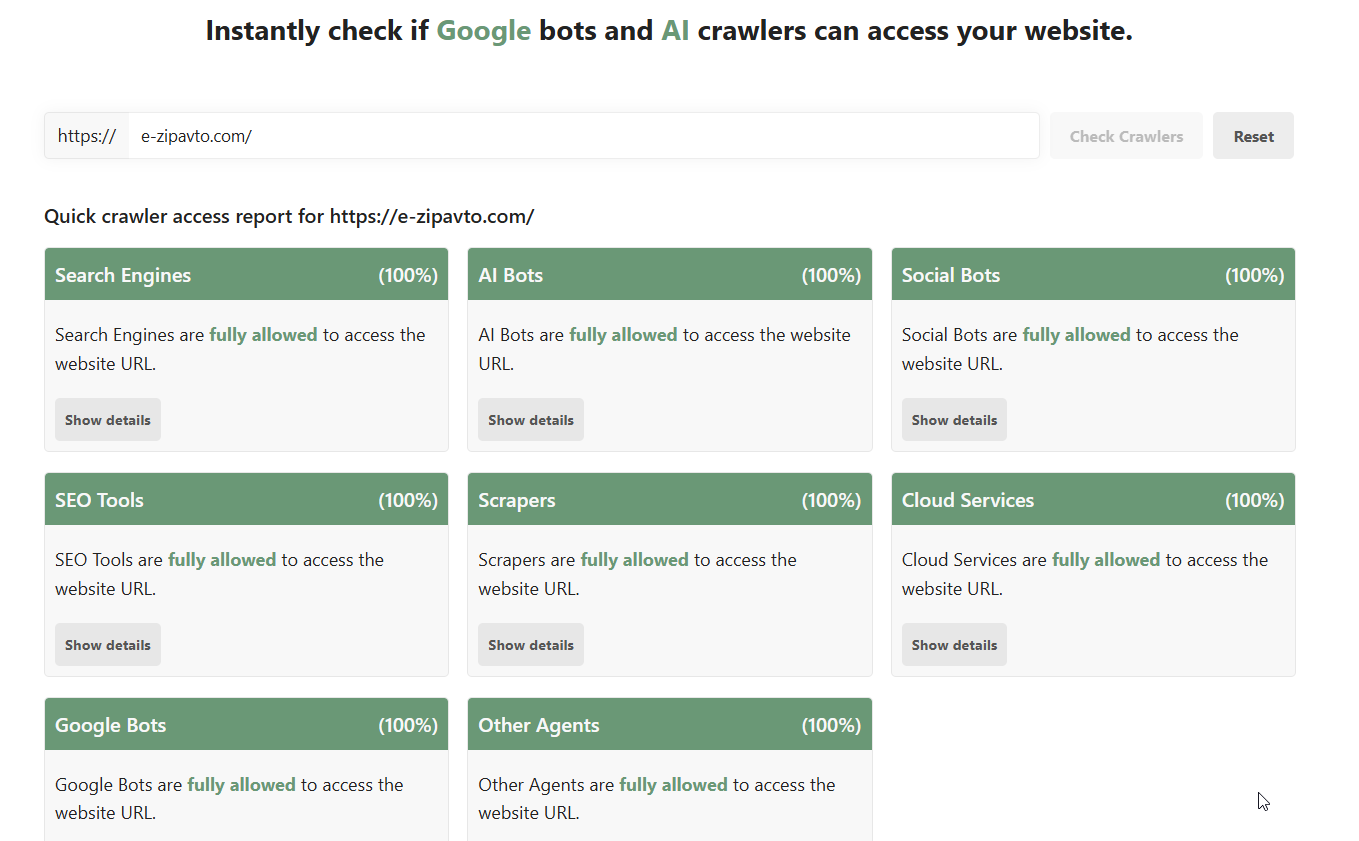Expand SEO Tools details
This screenshot has width=1359, height=841.
[108, 645]
